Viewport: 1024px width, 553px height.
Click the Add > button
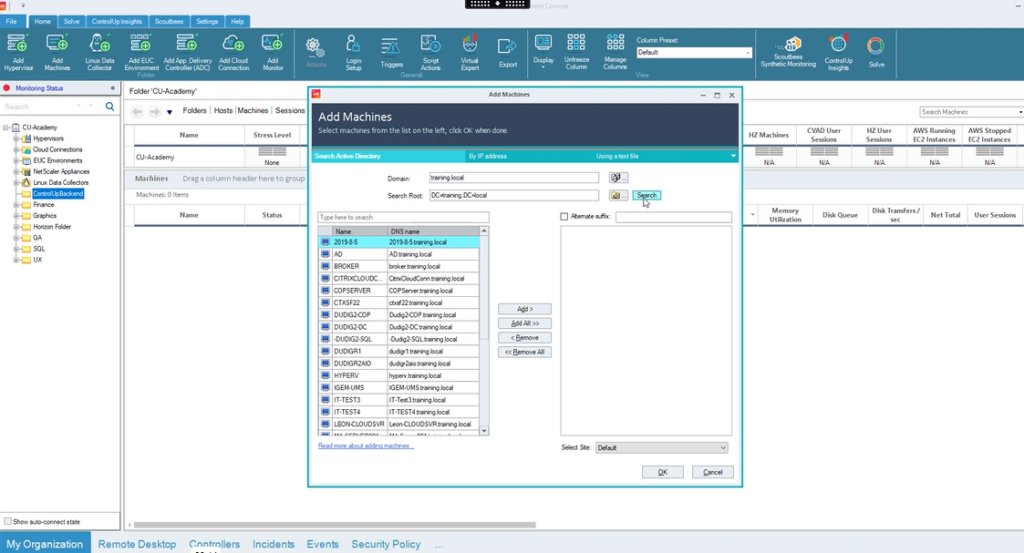(x=524, y=309)
